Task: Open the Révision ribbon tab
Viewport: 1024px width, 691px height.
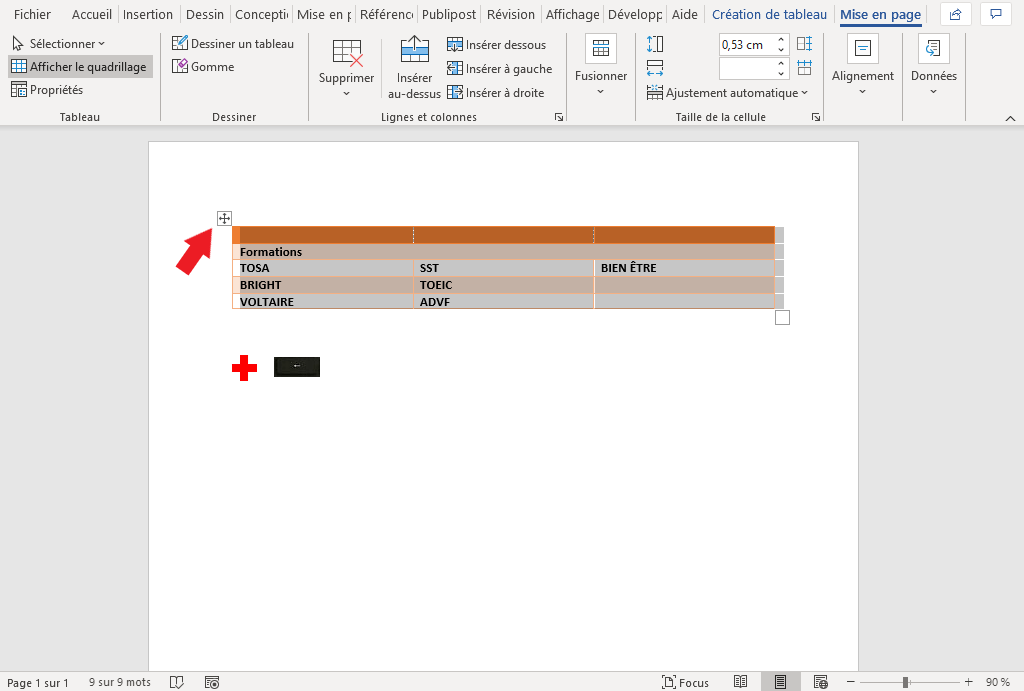Action: coord(510,14)
